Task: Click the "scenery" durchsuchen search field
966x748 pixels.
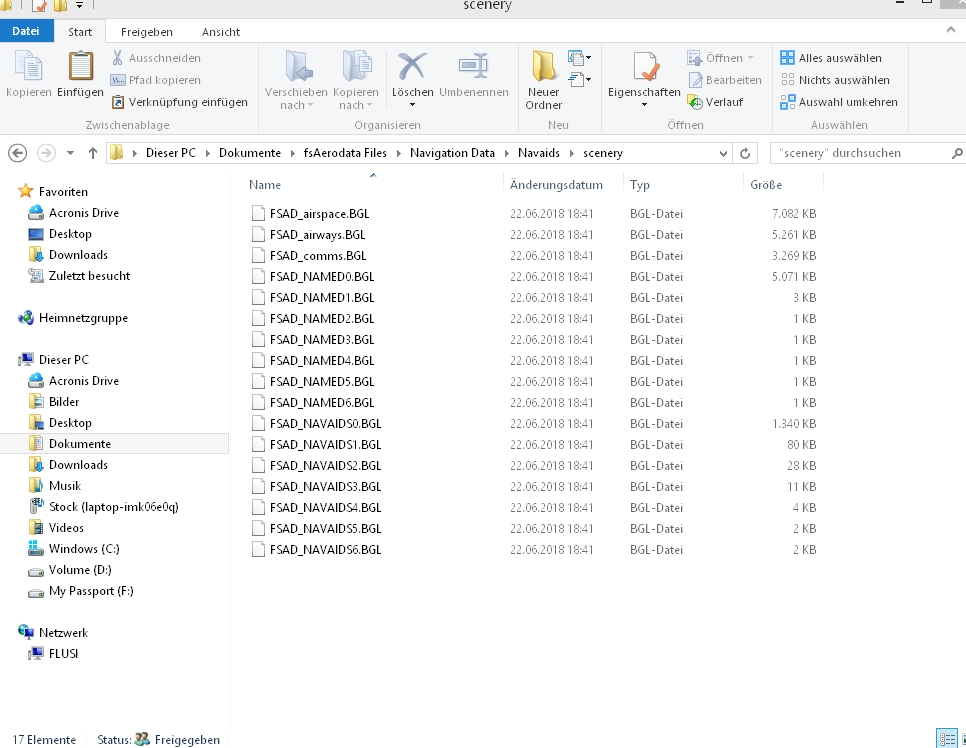Action: pos(860,153)
